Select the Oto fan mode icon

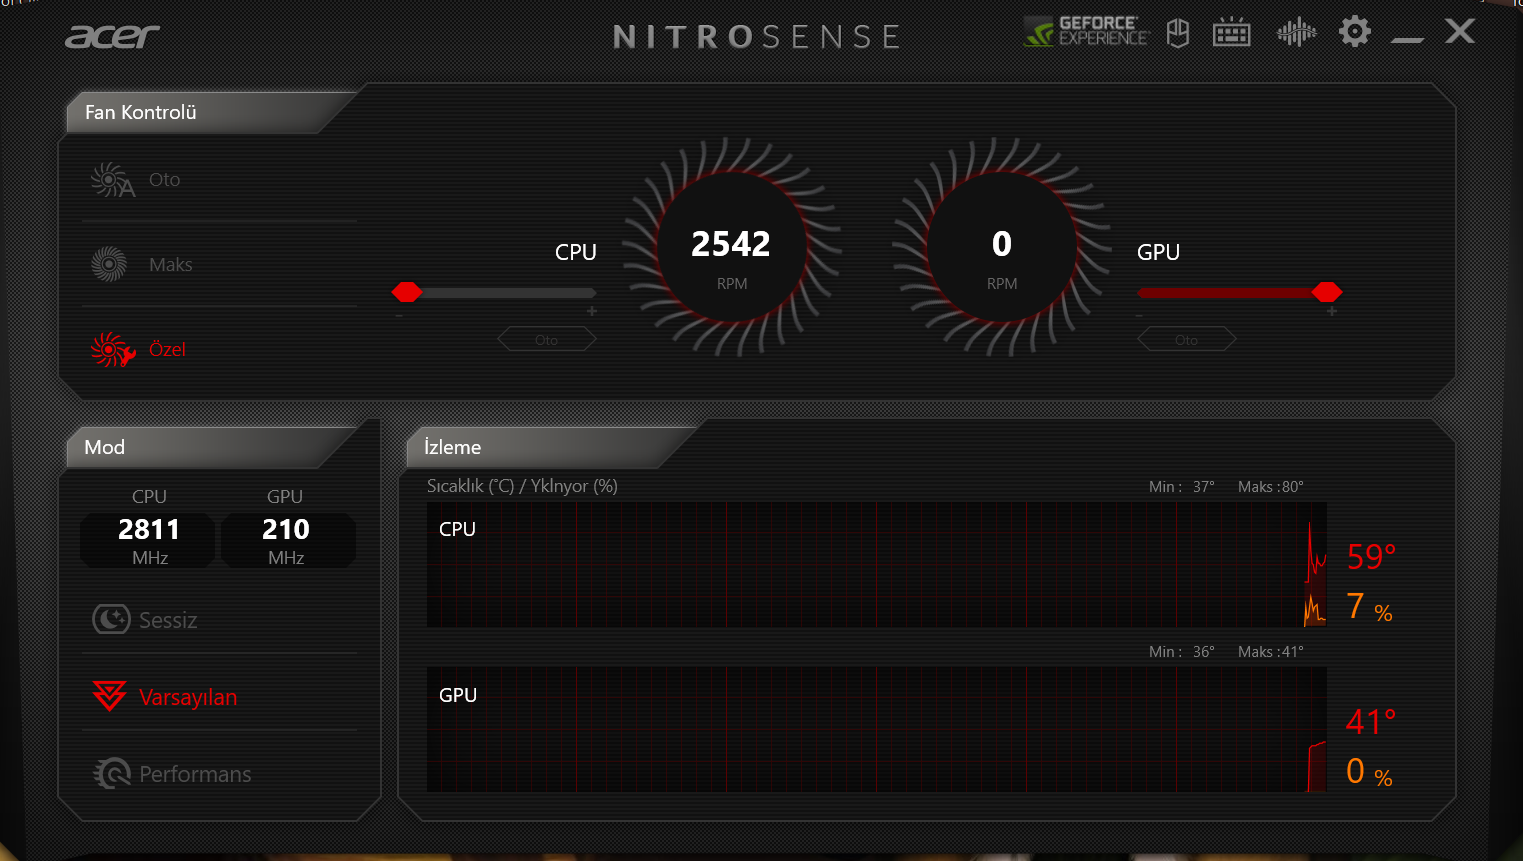click(x=112, y=180)
